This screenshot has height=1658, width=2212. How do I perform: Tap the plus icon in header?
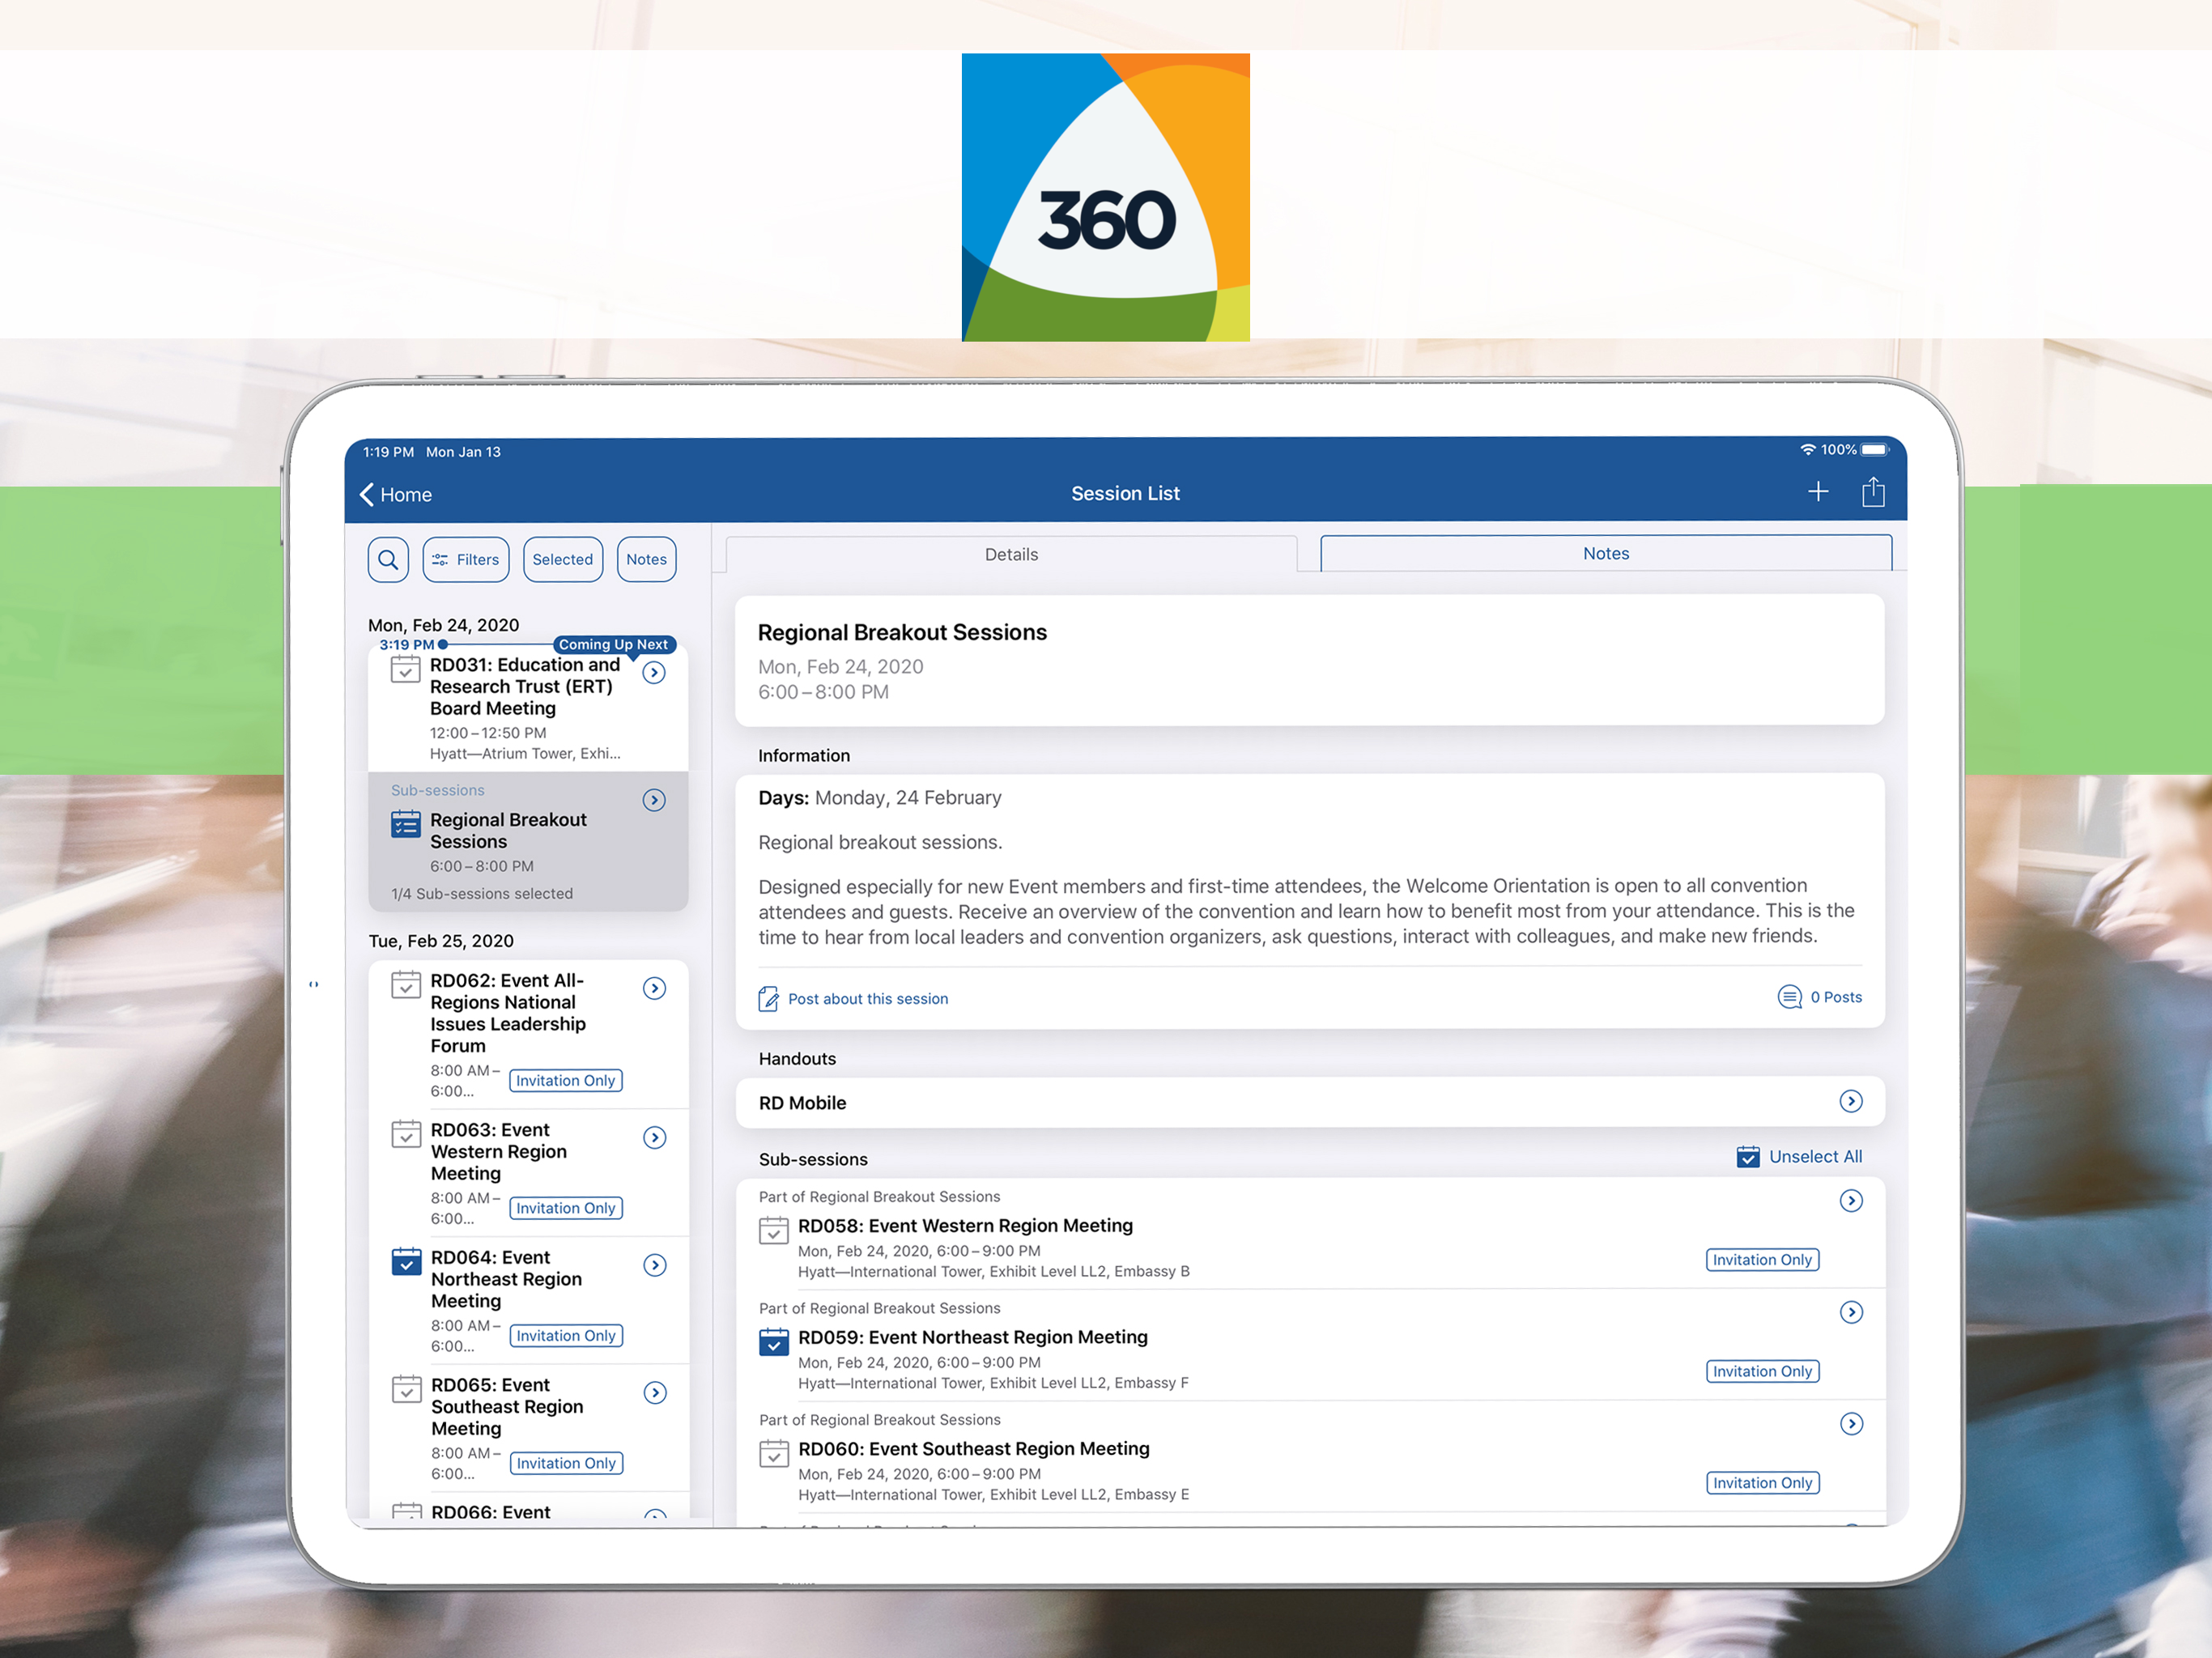1818,492
